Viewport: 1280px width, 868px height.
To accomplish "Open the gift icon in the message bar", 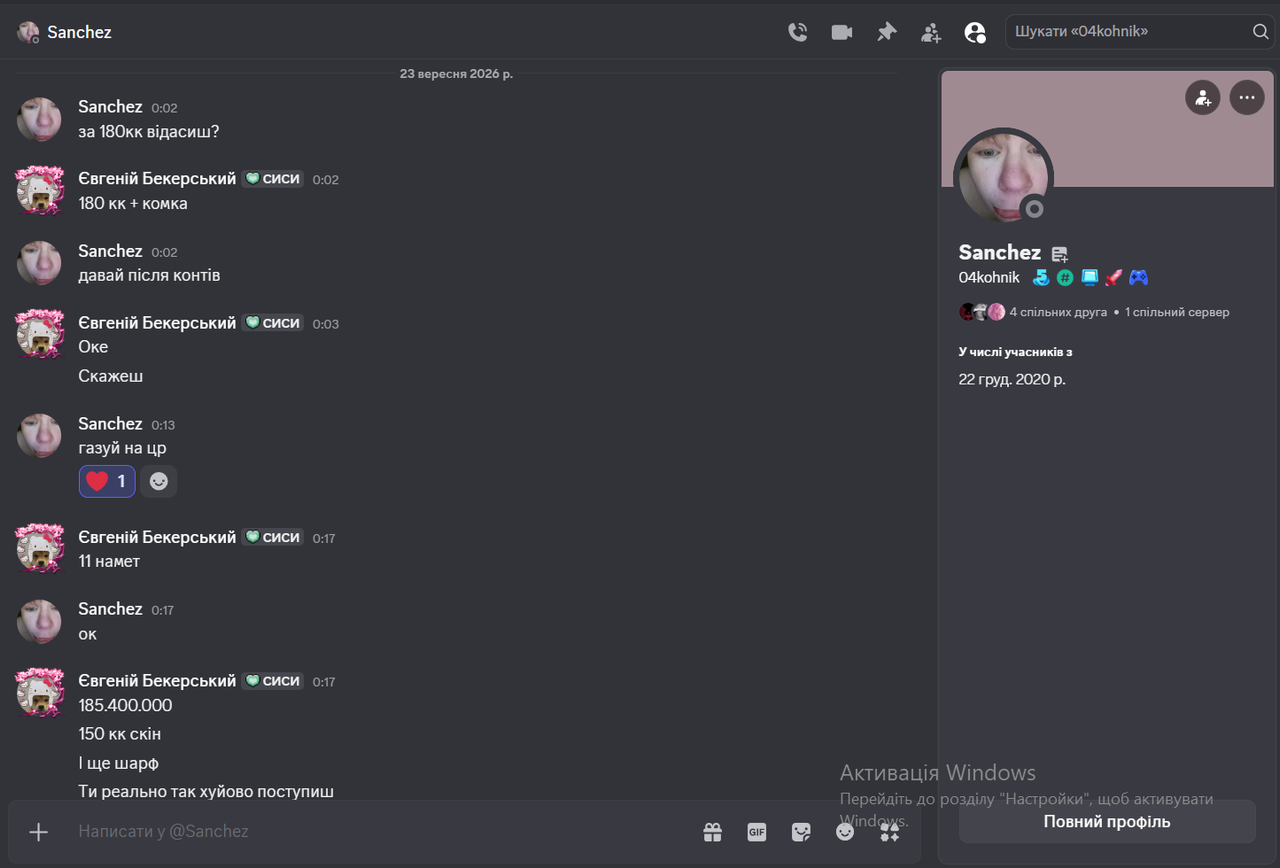I will pos(712,832).
